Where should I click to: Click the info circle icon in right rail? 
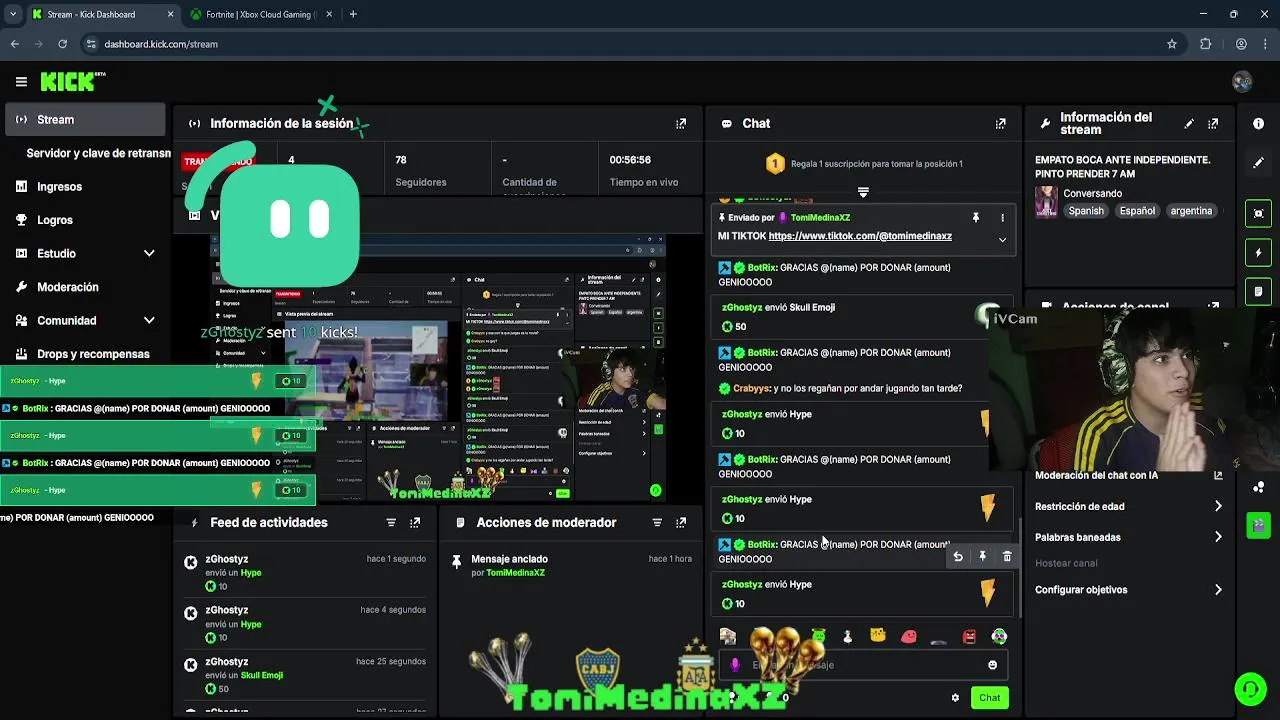tap(1258, 123)
